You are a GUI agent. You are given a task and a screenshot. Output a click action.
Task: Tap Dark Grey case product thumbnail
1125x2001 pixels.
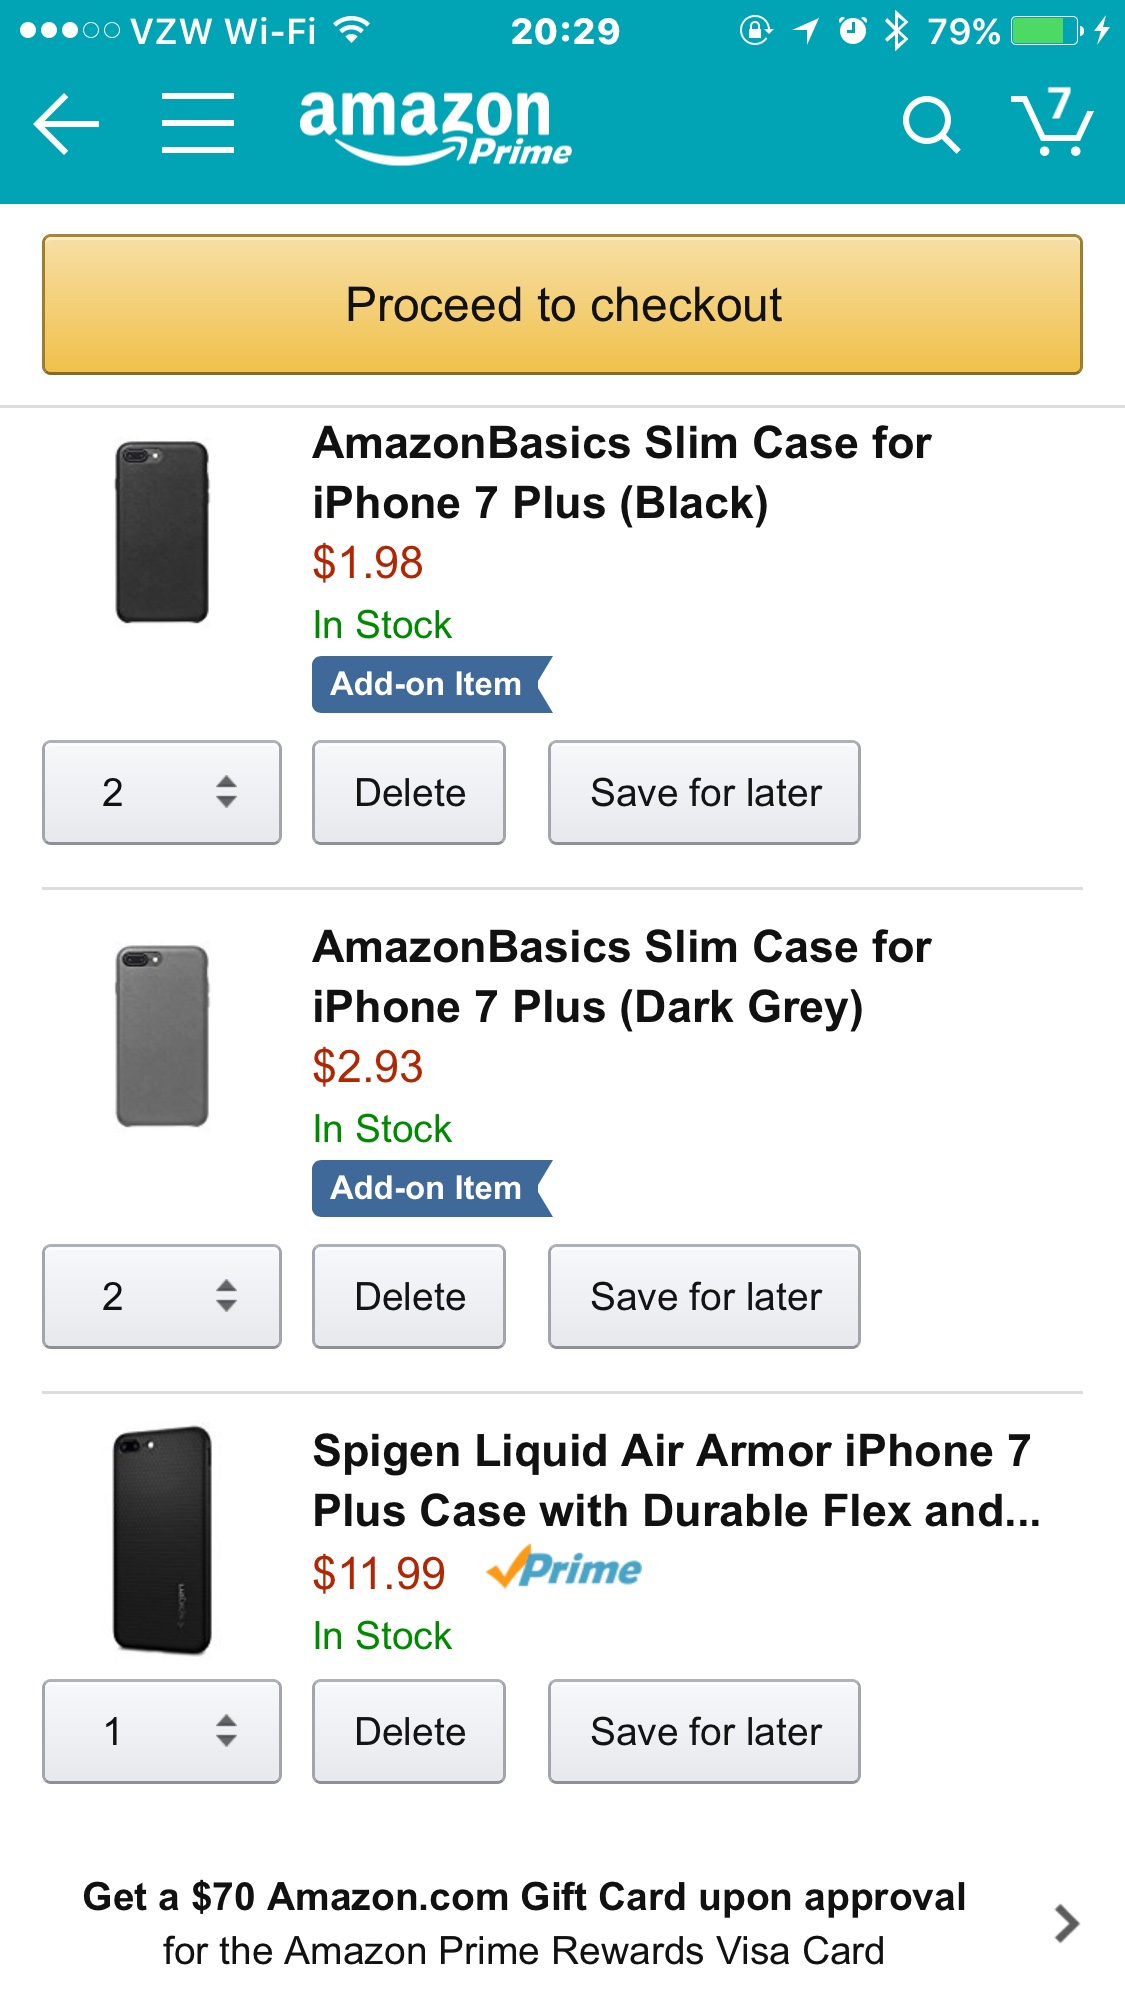pyautogui.click(x=162, y=1036)
